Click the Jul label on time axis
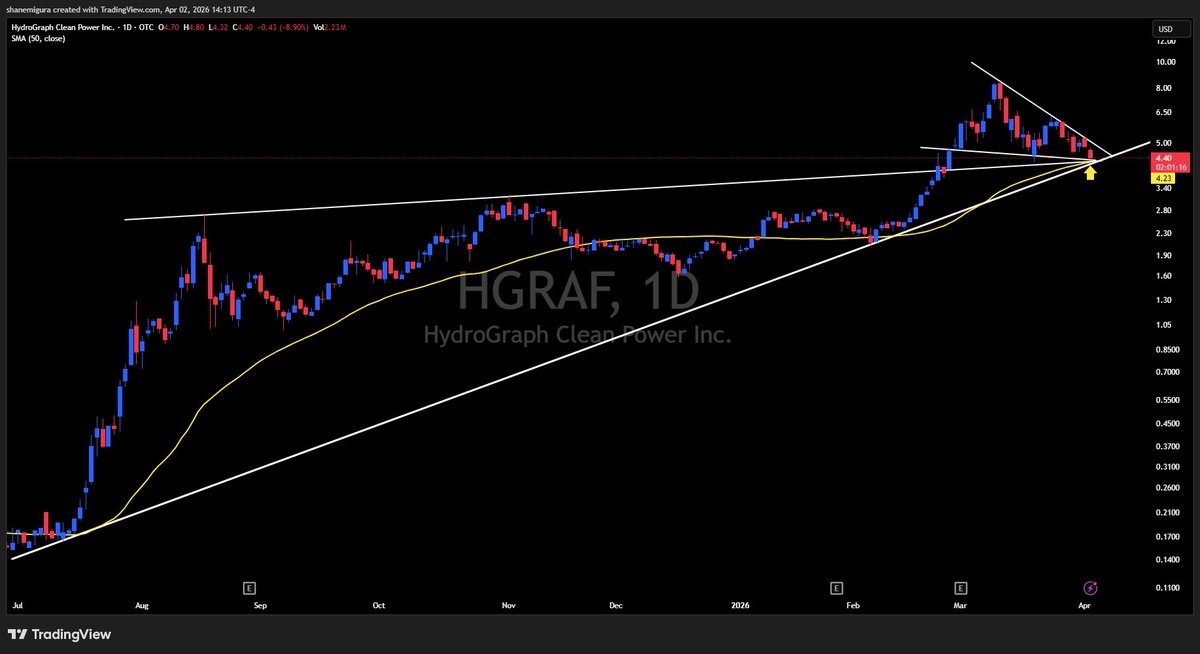This screenshot has width=1200, height=654. click(16, 606)
